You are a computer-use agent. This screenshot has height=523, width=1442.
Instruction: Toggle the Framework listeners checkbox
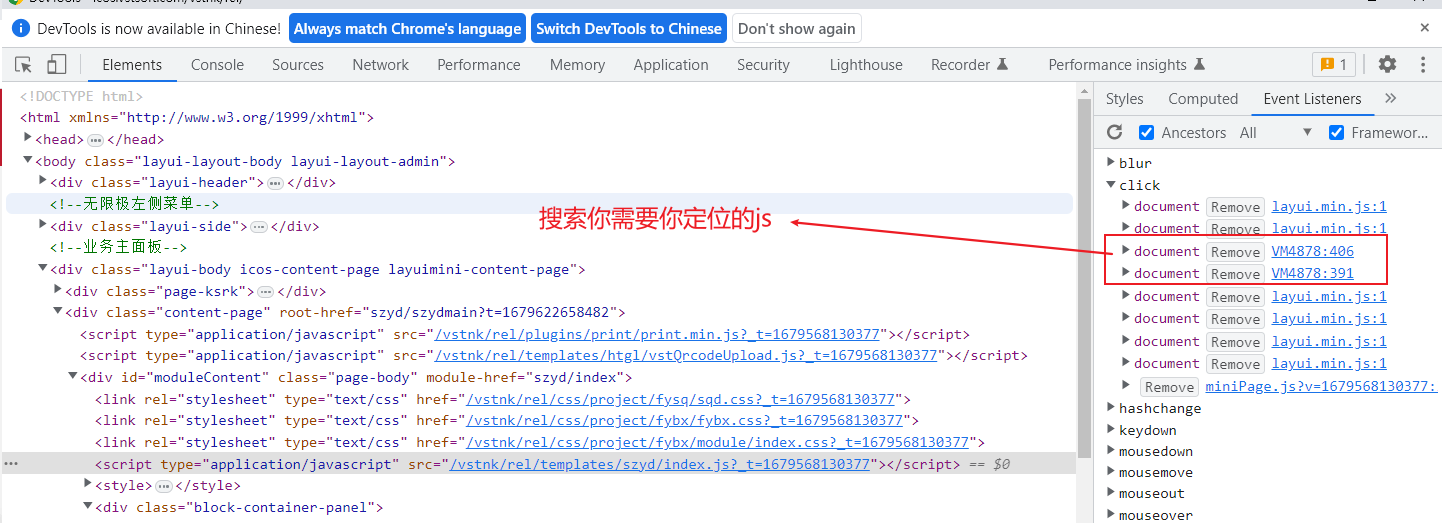[1336, 132]
